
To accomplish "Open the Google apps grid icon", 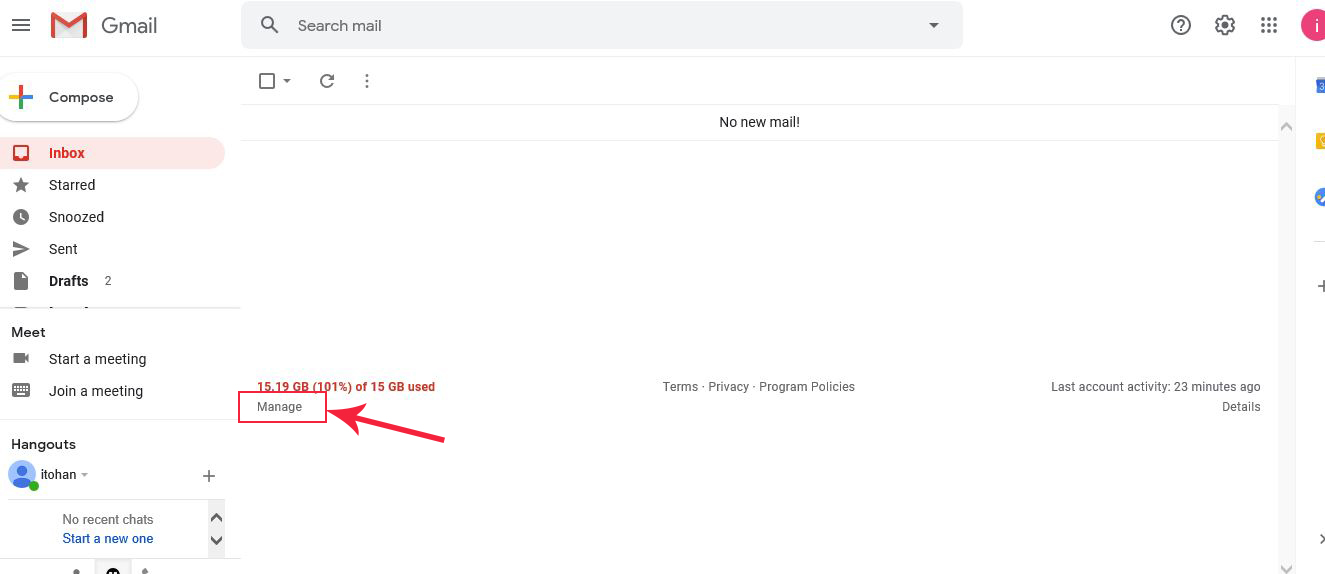I will [1269, 25].
